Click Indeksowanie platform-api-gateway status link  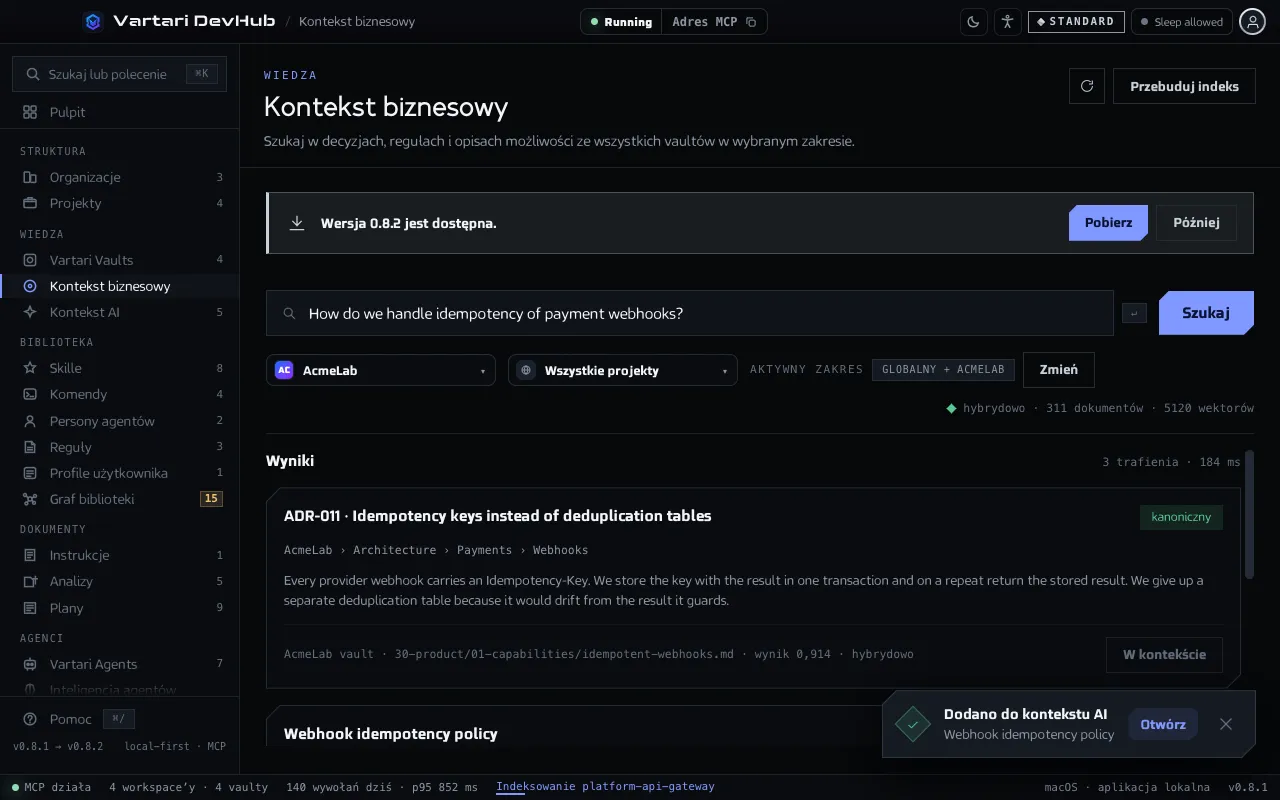pyautogui.click(x=605, y=786)
